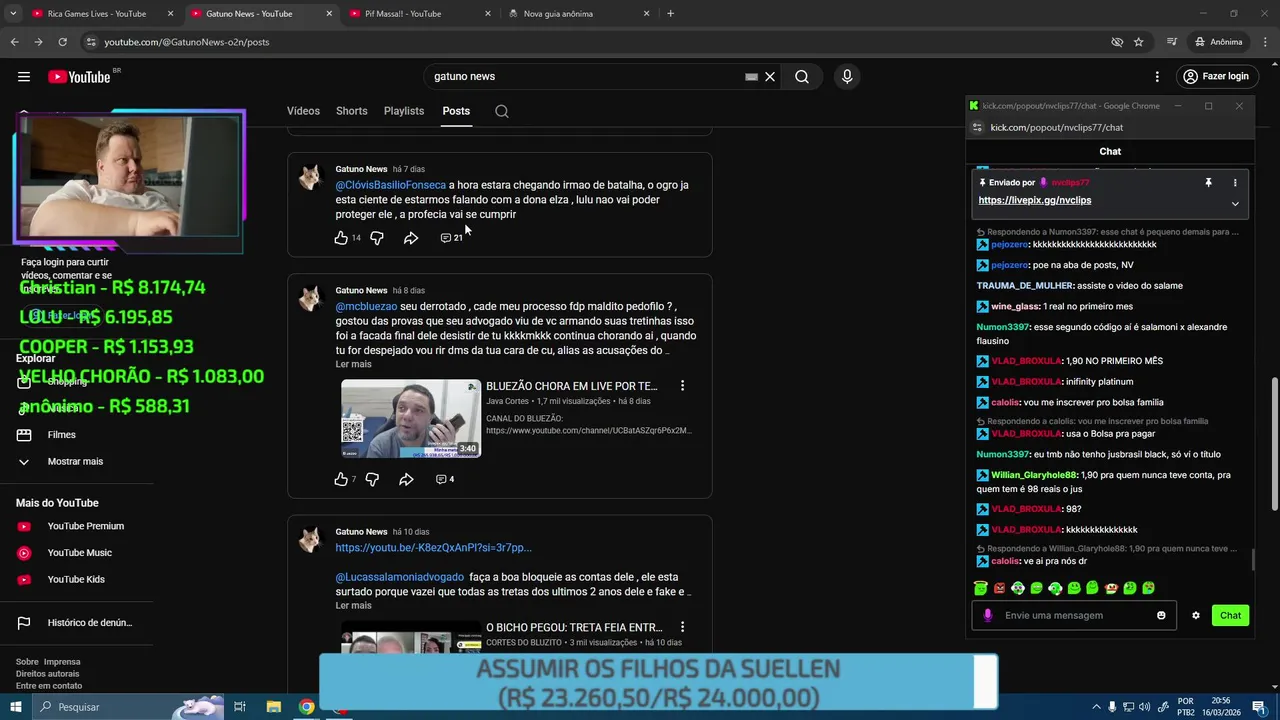Open options for O BICHO PEGOU video
Viewport: 1280px width, 720px height.
(683, 628)
